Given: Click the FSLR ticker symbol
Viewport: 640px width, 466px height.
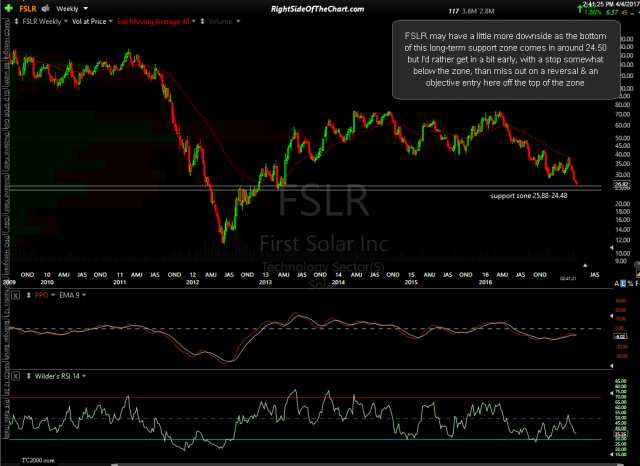Looking at the screenshot, I should point(28,9).
